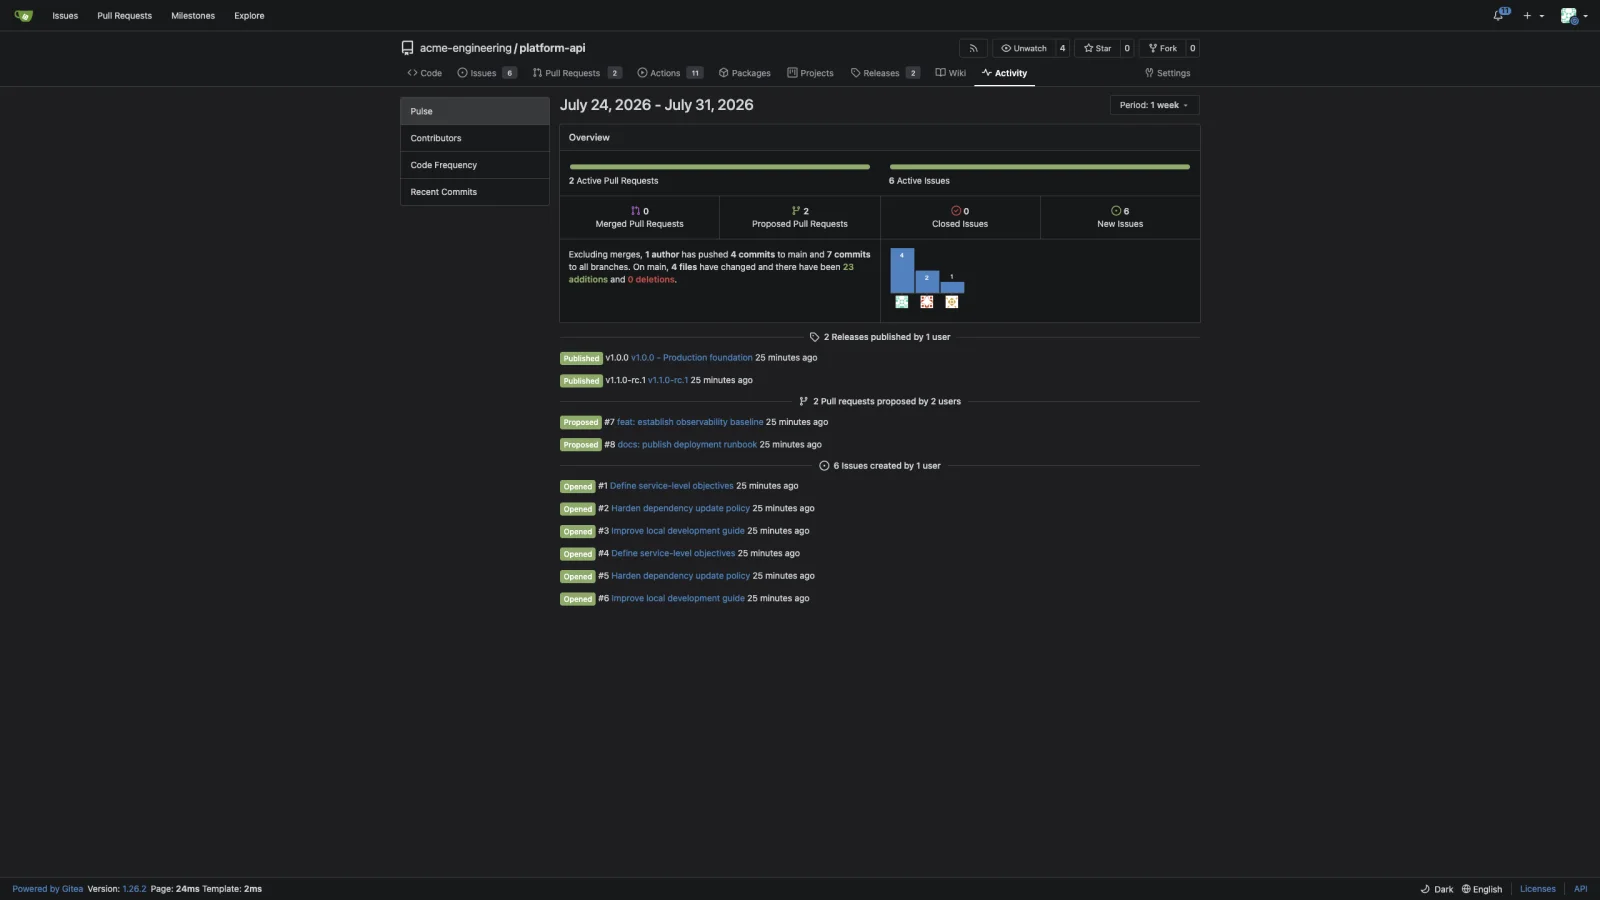Select Pulse in the sidebar
Viewport: 1600px width, 900px height.
(475, 111)
